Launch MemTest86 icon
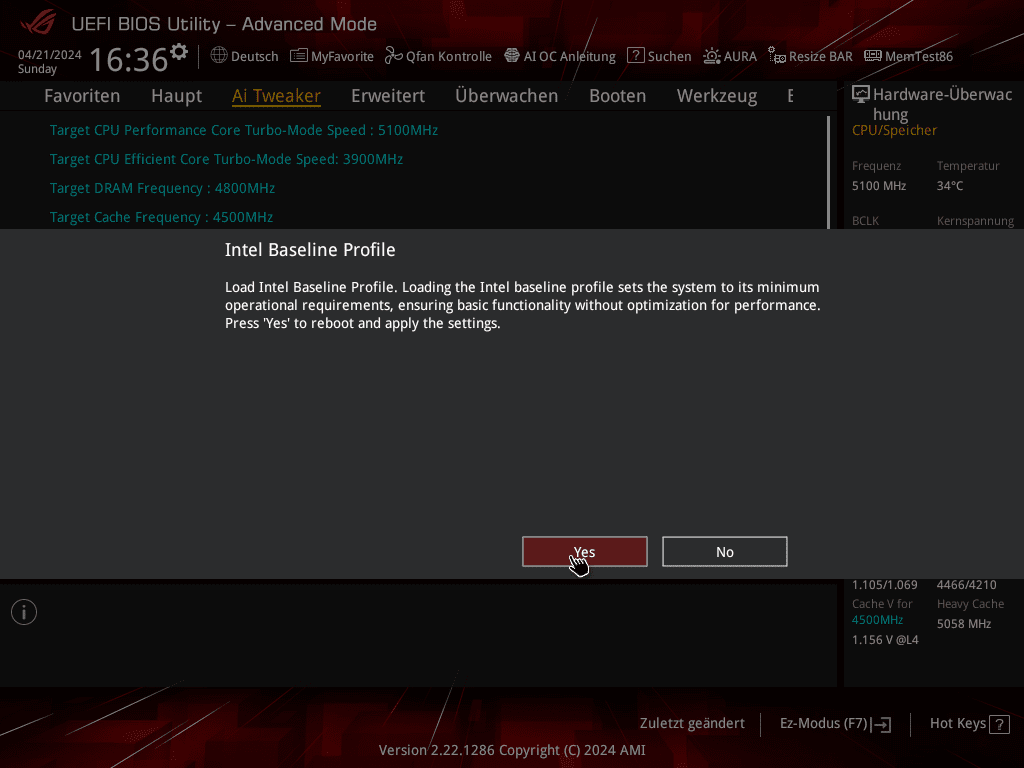 [872, 56]
